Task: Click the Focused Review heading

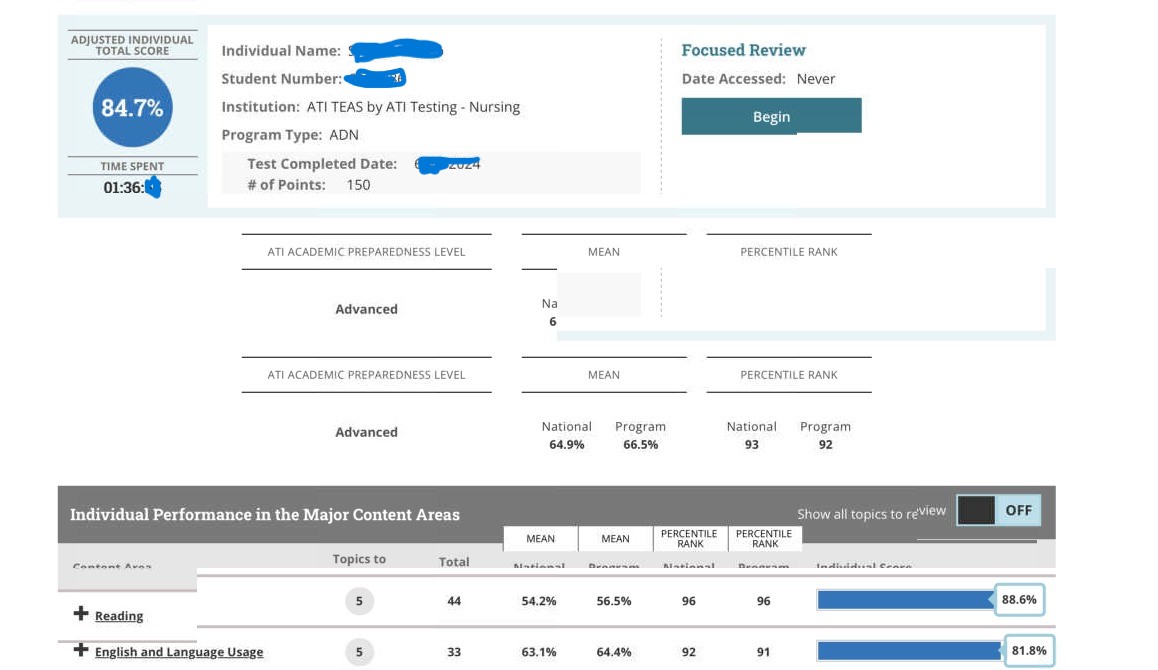Action: pos(743,50)
